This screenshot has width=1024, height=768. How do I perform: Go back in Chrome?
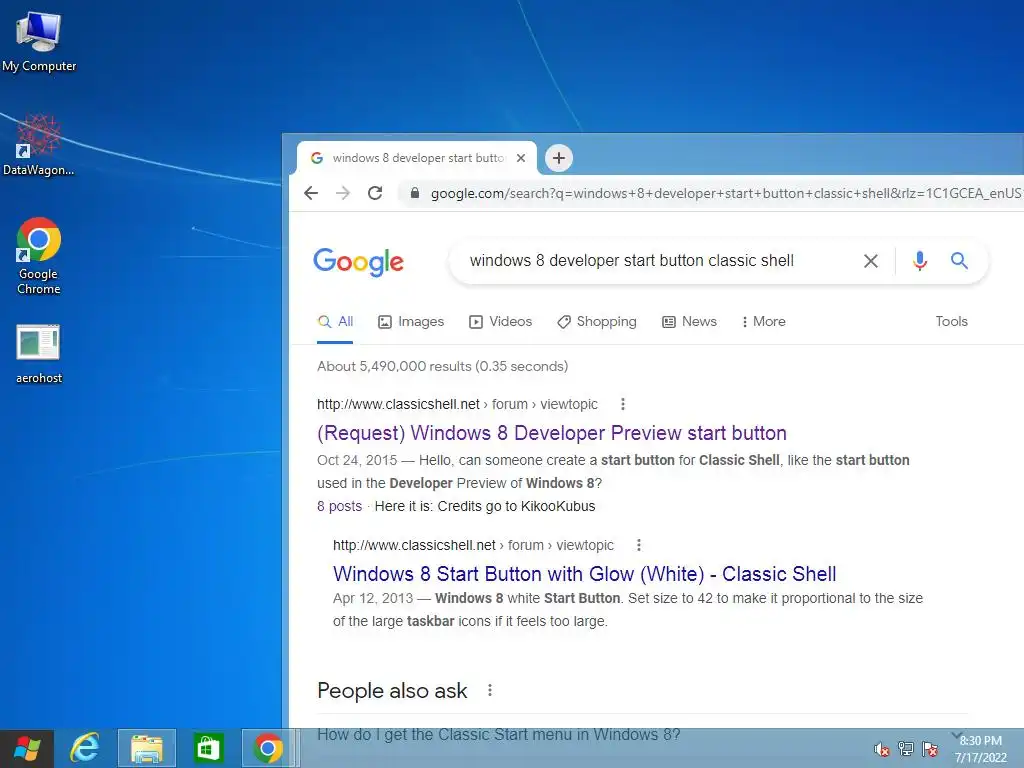tap(311, 193)
